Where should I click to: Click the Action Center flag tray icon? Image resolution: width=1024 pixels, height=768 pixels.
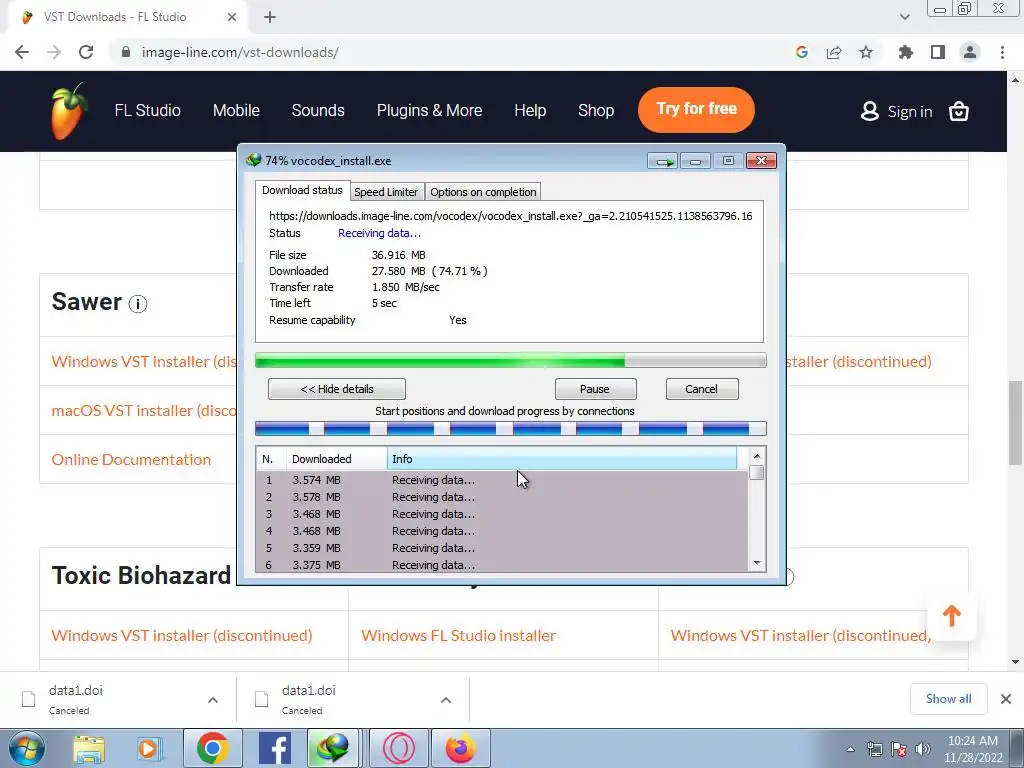[x=899, y=749]
